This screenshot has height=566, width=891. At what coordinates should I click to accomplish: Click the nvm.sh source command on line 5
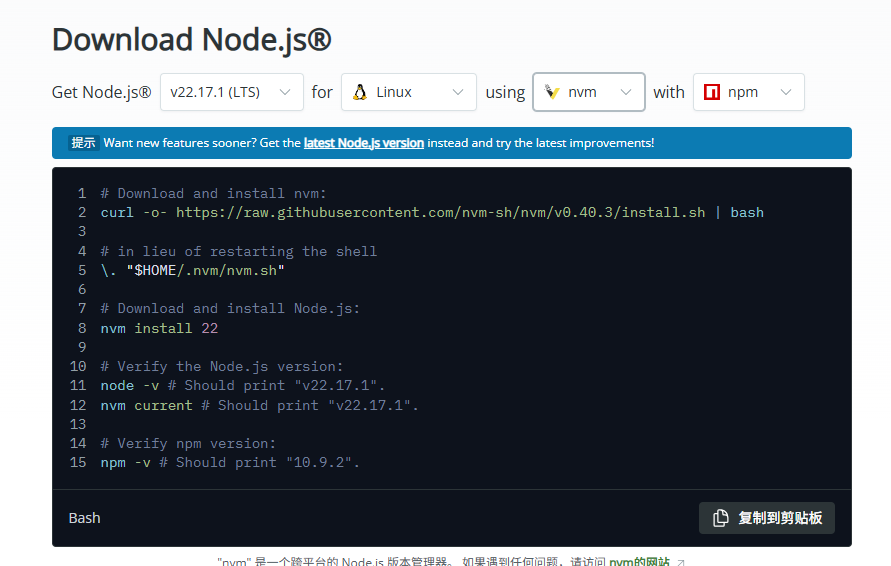tap(193, 270)
